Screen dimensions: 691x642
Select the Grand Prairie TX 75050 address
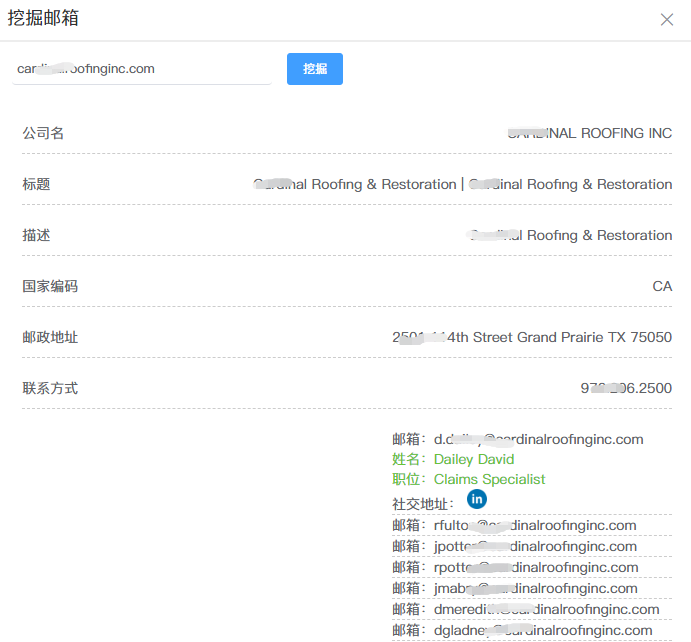point(532,338)
